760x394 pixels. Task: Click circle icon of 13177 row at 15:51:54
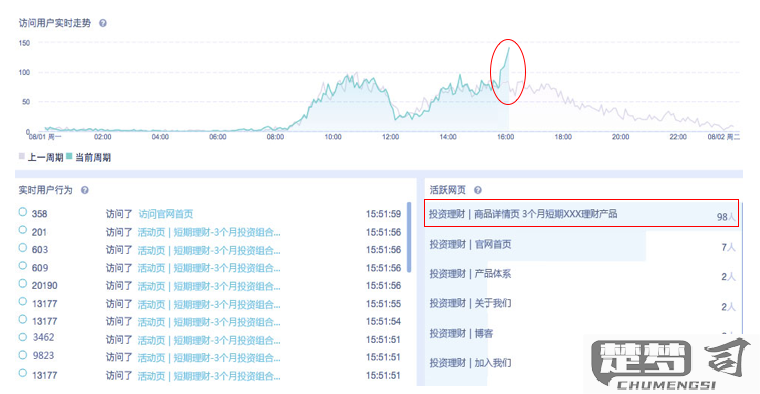22,319
